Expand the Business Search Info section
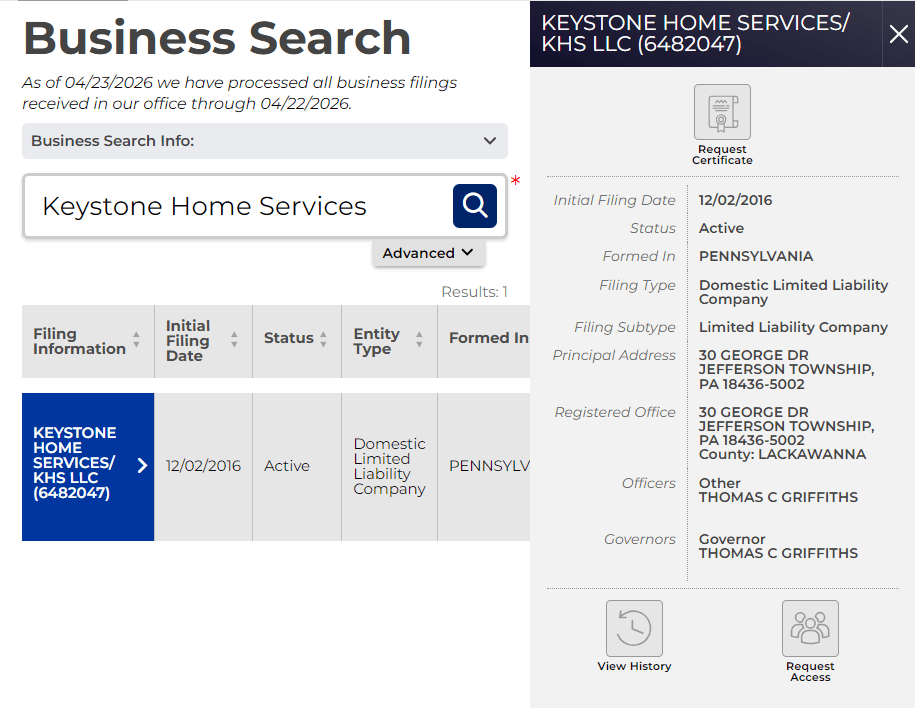The image size is (915, 708). 265,141
